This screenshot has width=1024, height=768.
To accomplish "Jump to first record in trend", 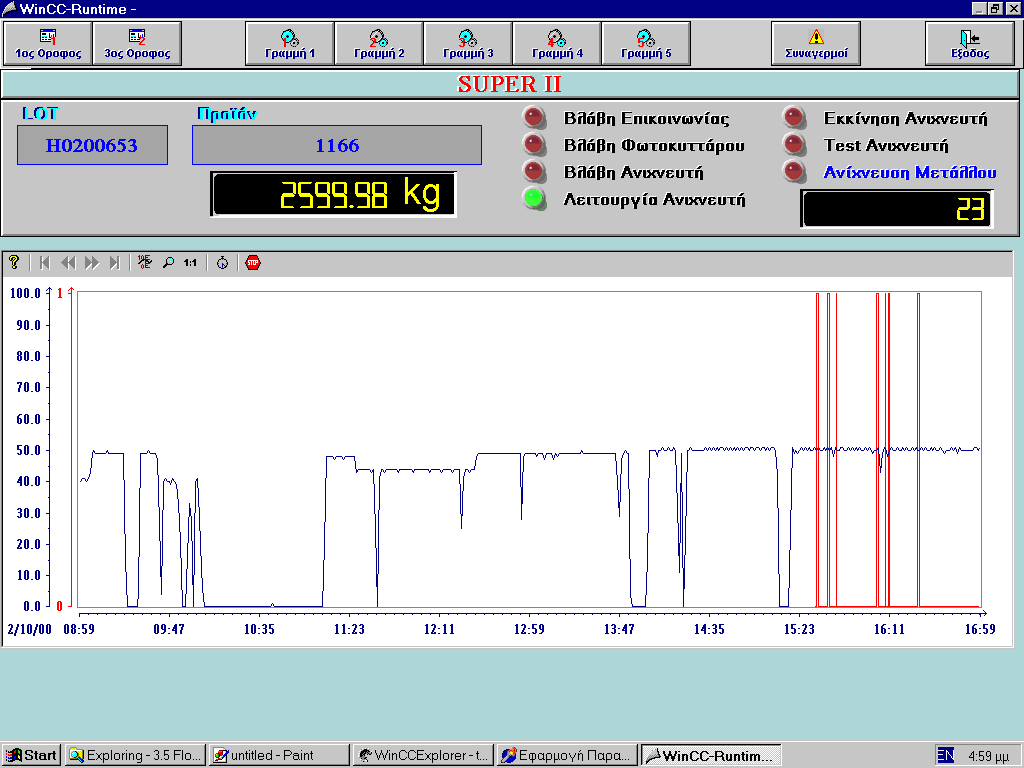I will coord(44,263).
